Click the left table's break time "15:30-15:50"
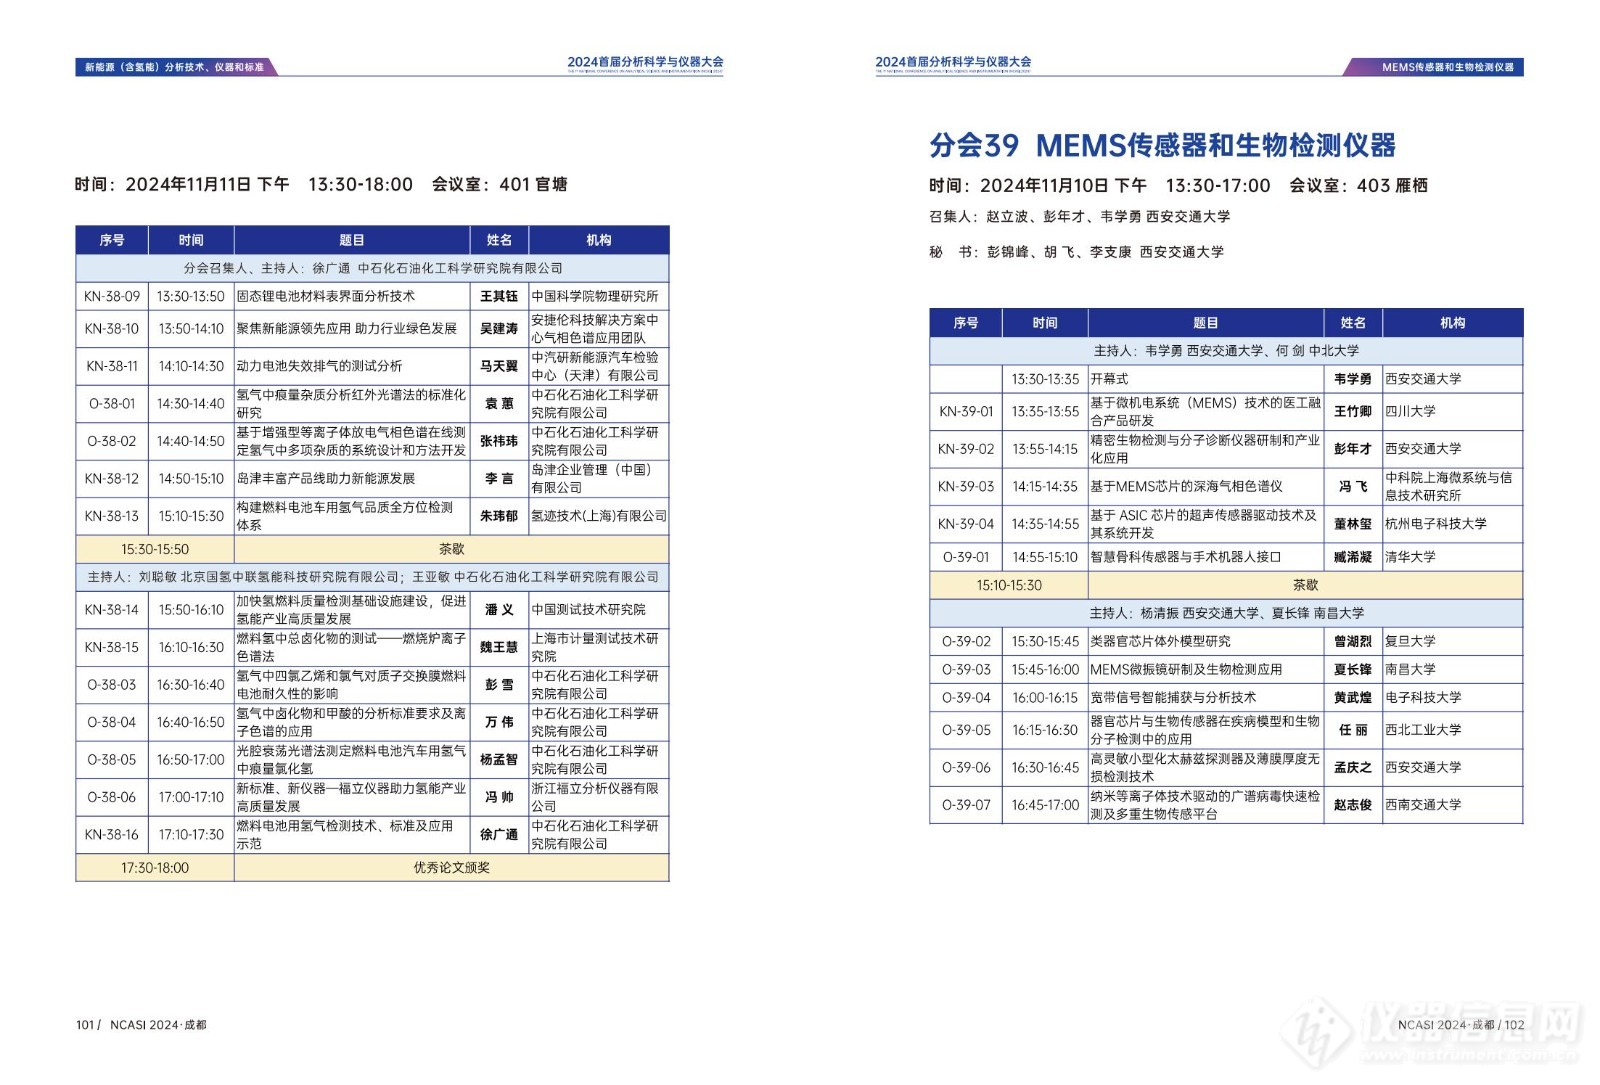The height and width of the screenshot is (1085, 1600). click(x=155, y=549)
